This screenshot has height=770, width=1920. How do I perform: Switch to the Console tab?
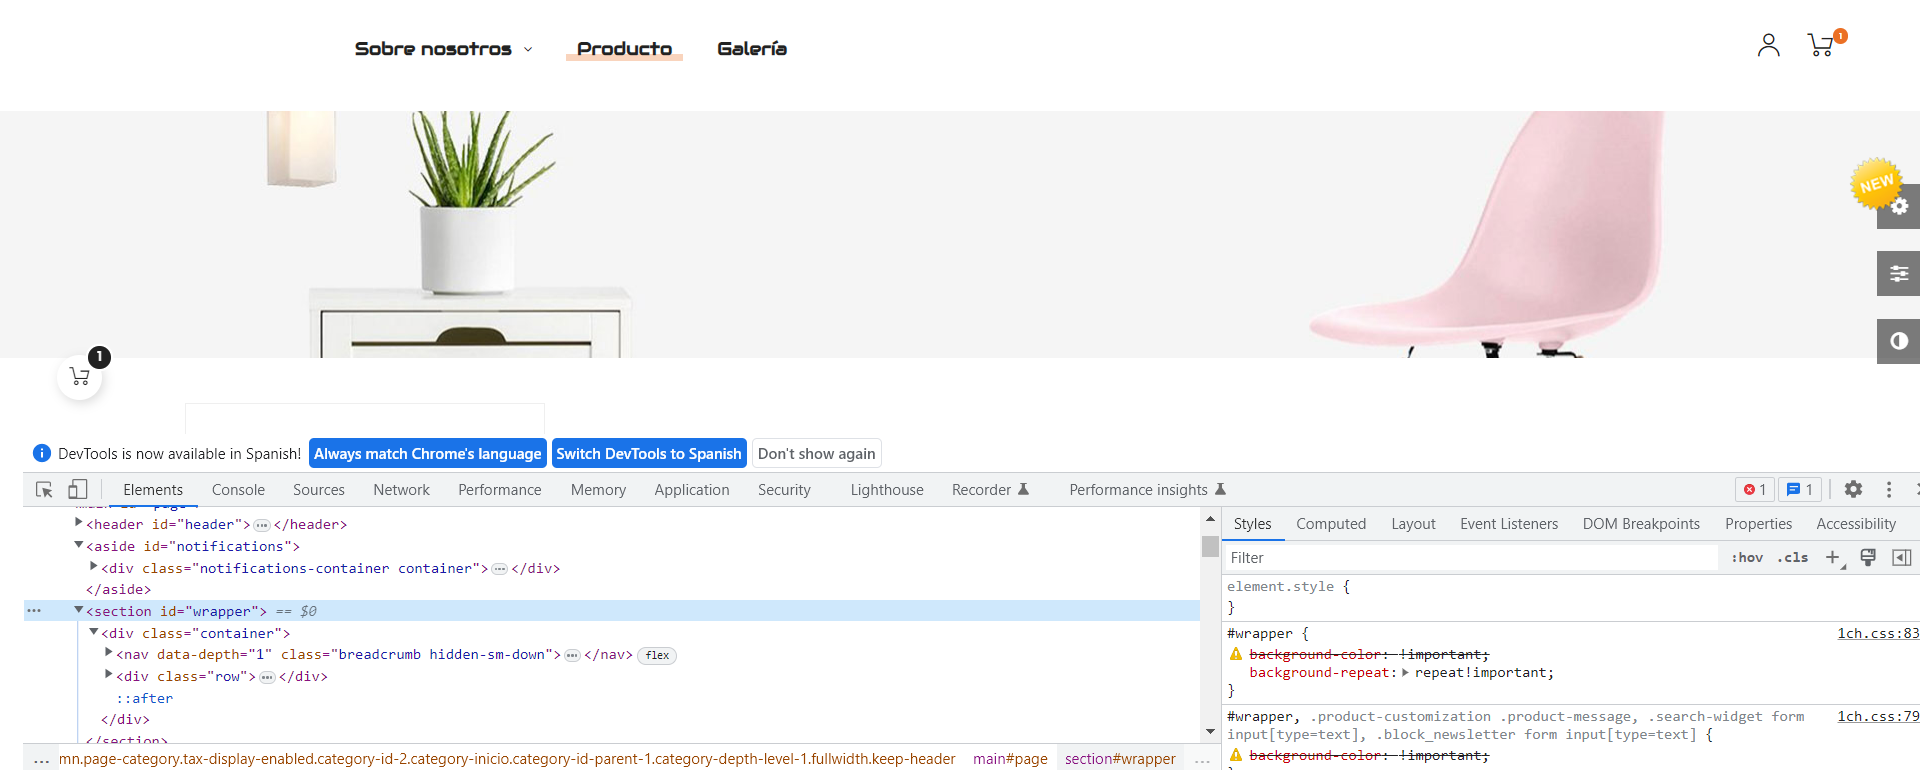[x=238, y=490]
